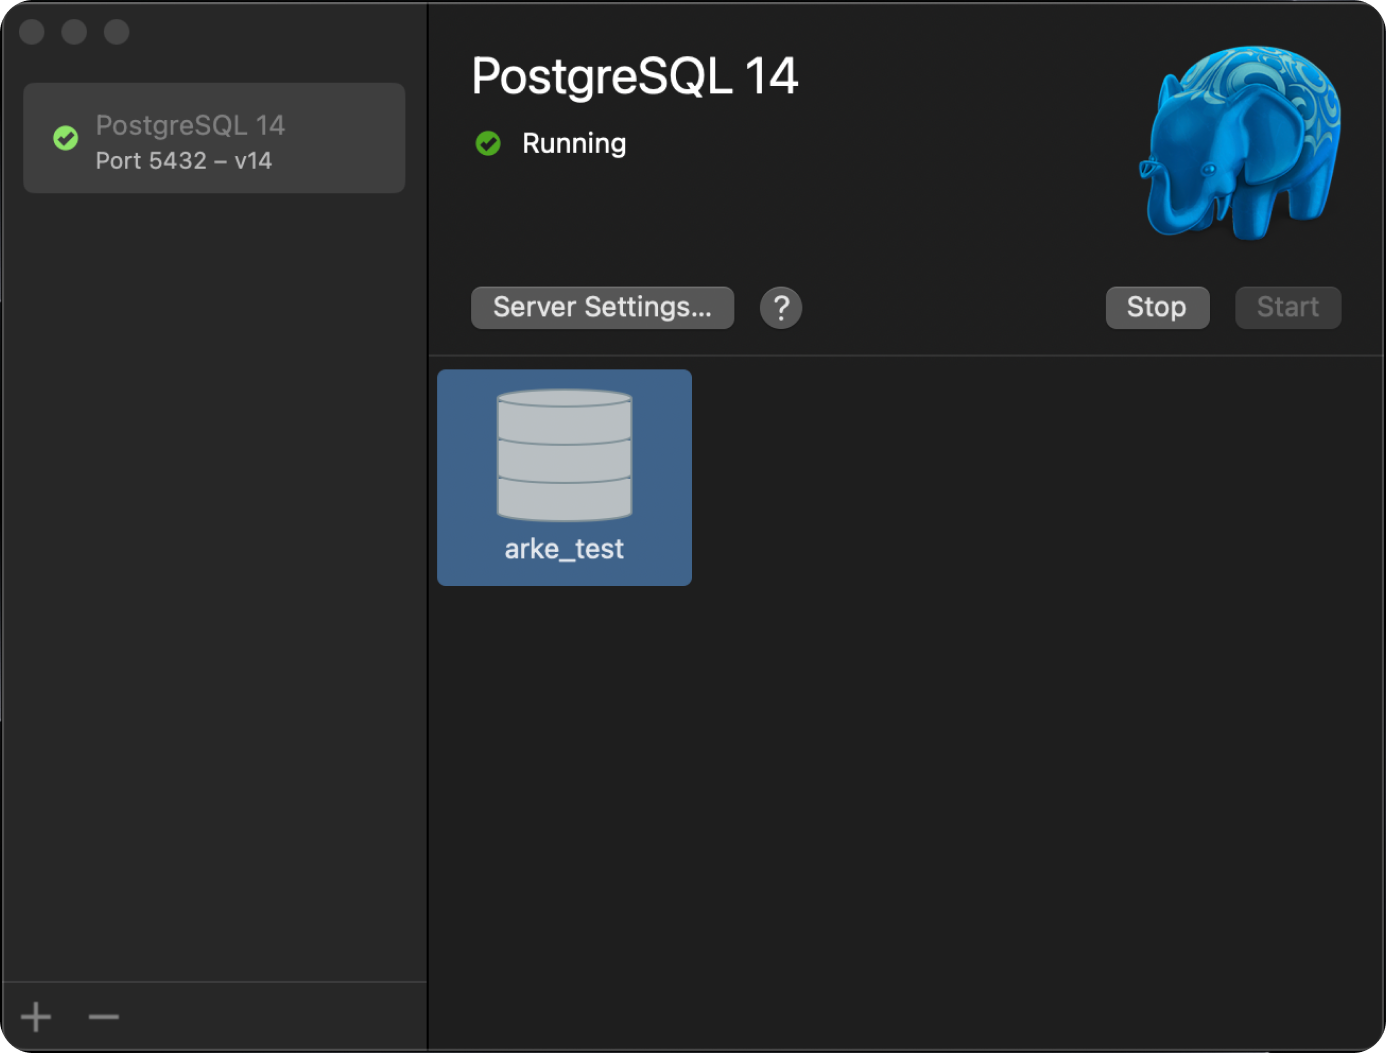The image size is (1386, 1053).
Task: Select the PostgreSQL 14 server in sidebar
Action: pos(214,138)
